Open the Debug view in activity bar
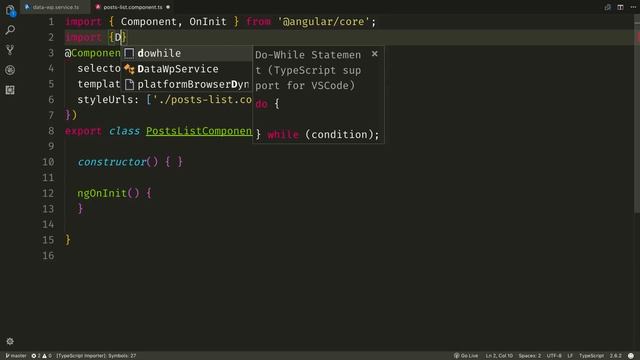This screenshot has width=640, height=360. point(10,70)
